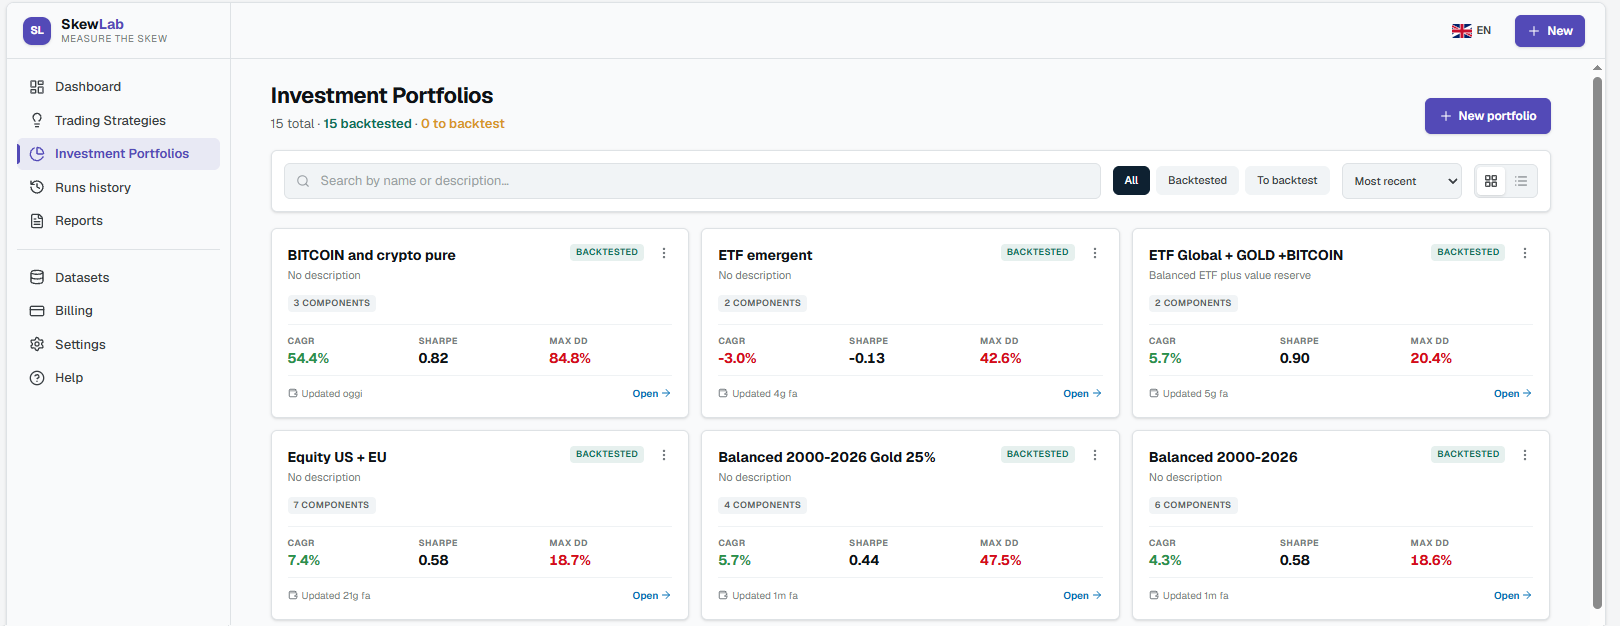This screenshot has width=1620, height=626.
Task: Click the Investment Portfolios pie chart icon
Action: 37,154
